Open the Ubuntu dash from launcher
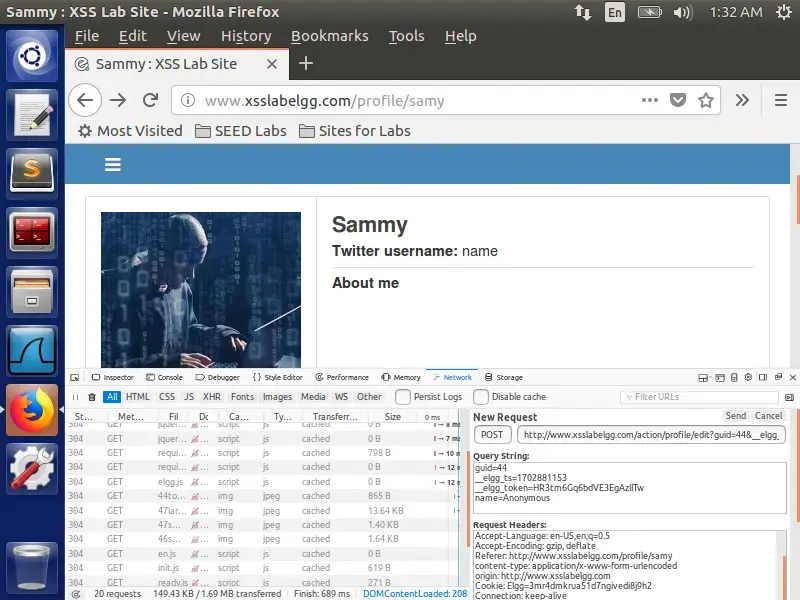Screen dimensions: 800x600 click(32, 55)
